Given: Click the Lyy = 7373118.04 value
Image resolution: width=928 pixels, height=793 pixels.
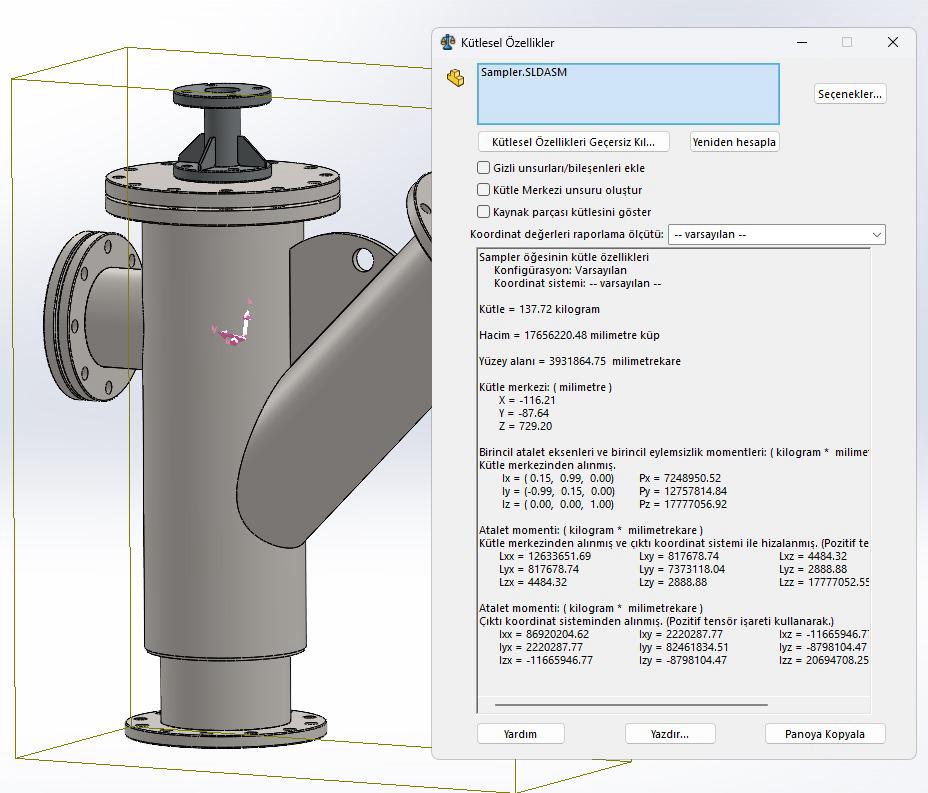Looking at the screenshot, I should tap(682, 569).
